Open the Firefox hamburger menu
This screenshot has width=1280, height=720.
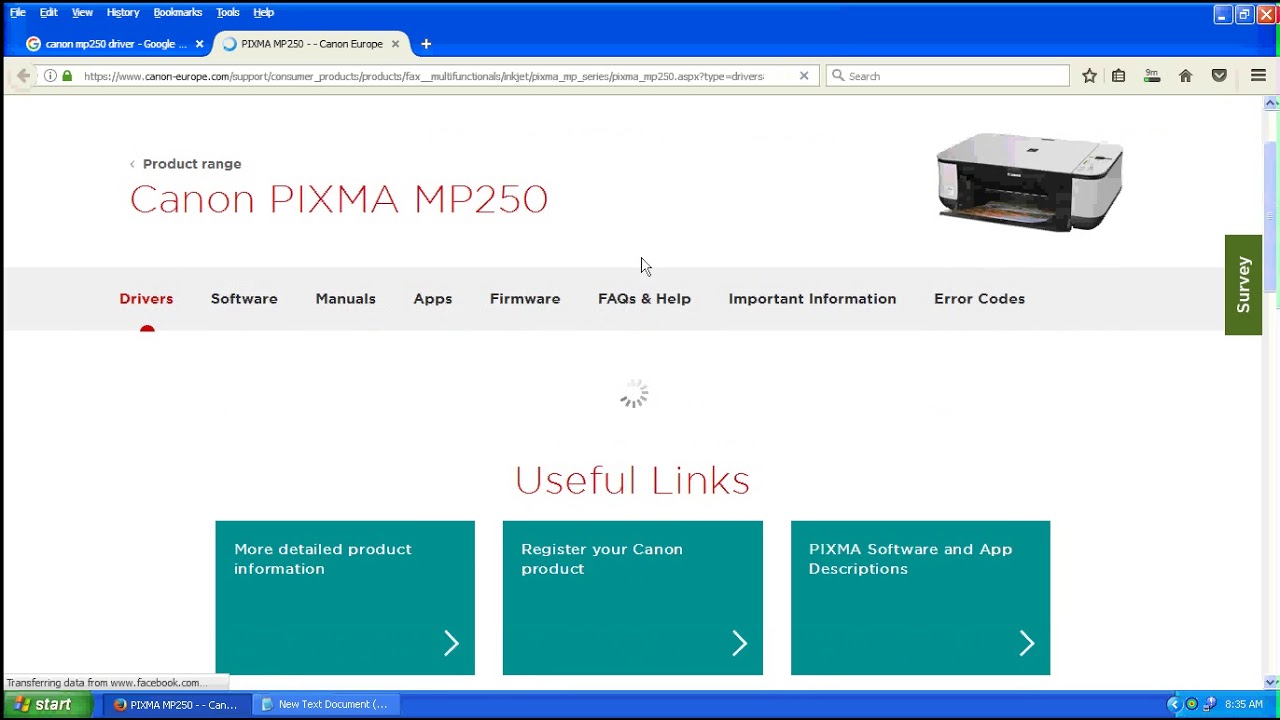coord(1259,76)
